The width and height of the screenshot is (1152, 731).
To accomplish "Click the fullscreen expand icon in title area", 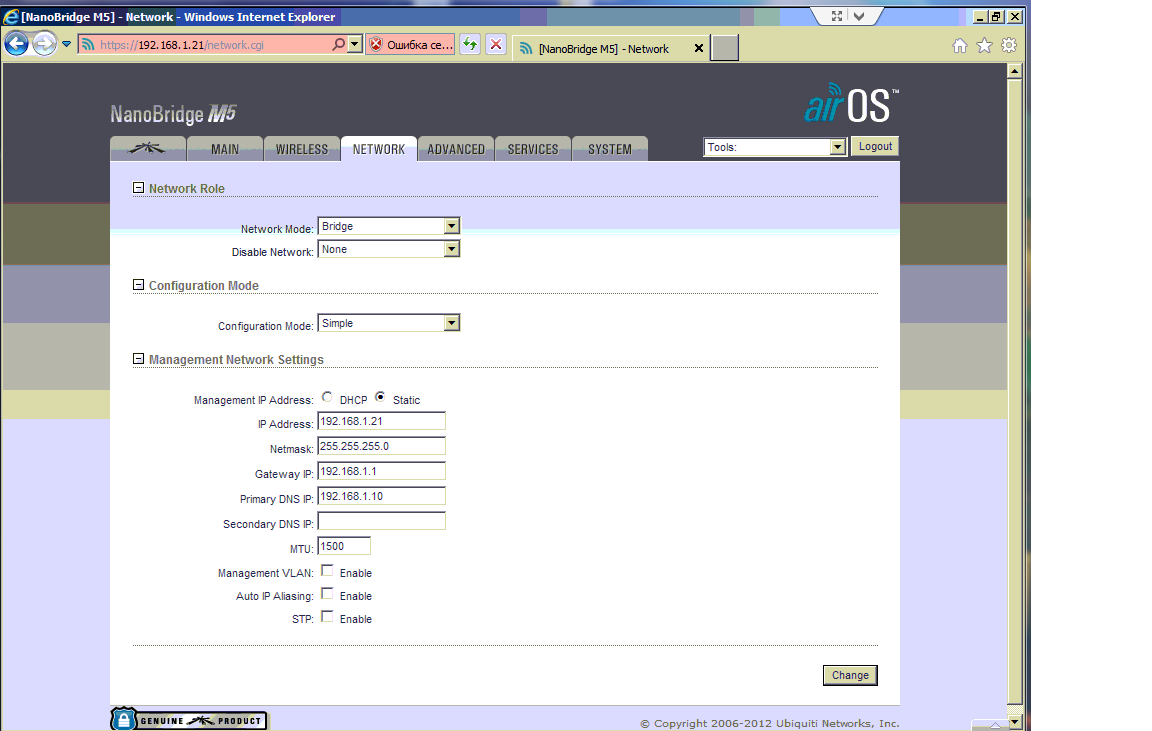I will pyautogui.click(x=836, y=16).
